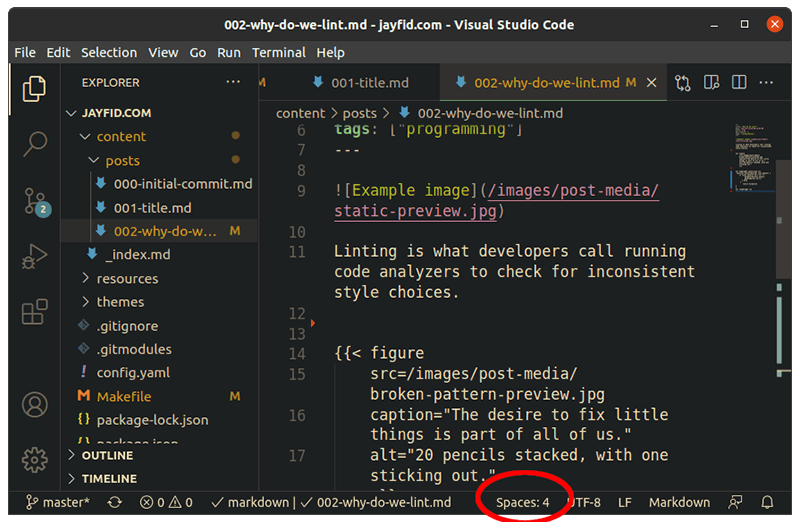Open the .gitmodules file

(159, 350)
